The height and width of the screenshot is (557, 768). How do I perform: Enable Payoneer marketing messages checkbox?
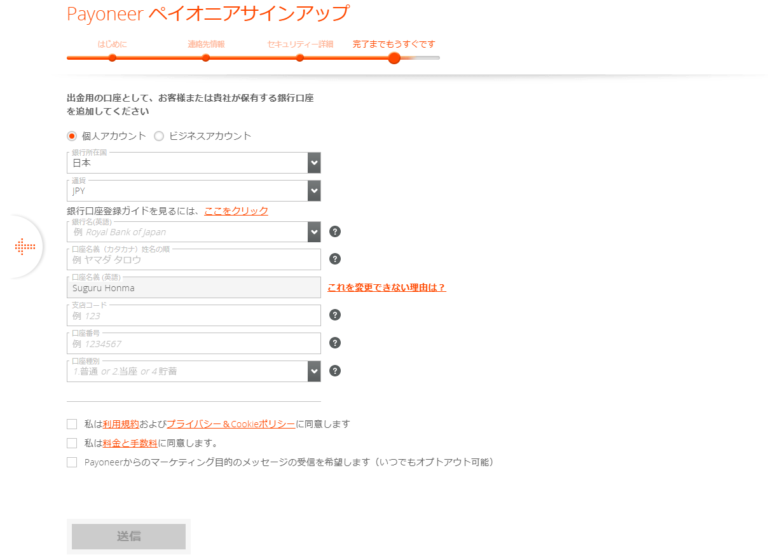tap(72, 462)
